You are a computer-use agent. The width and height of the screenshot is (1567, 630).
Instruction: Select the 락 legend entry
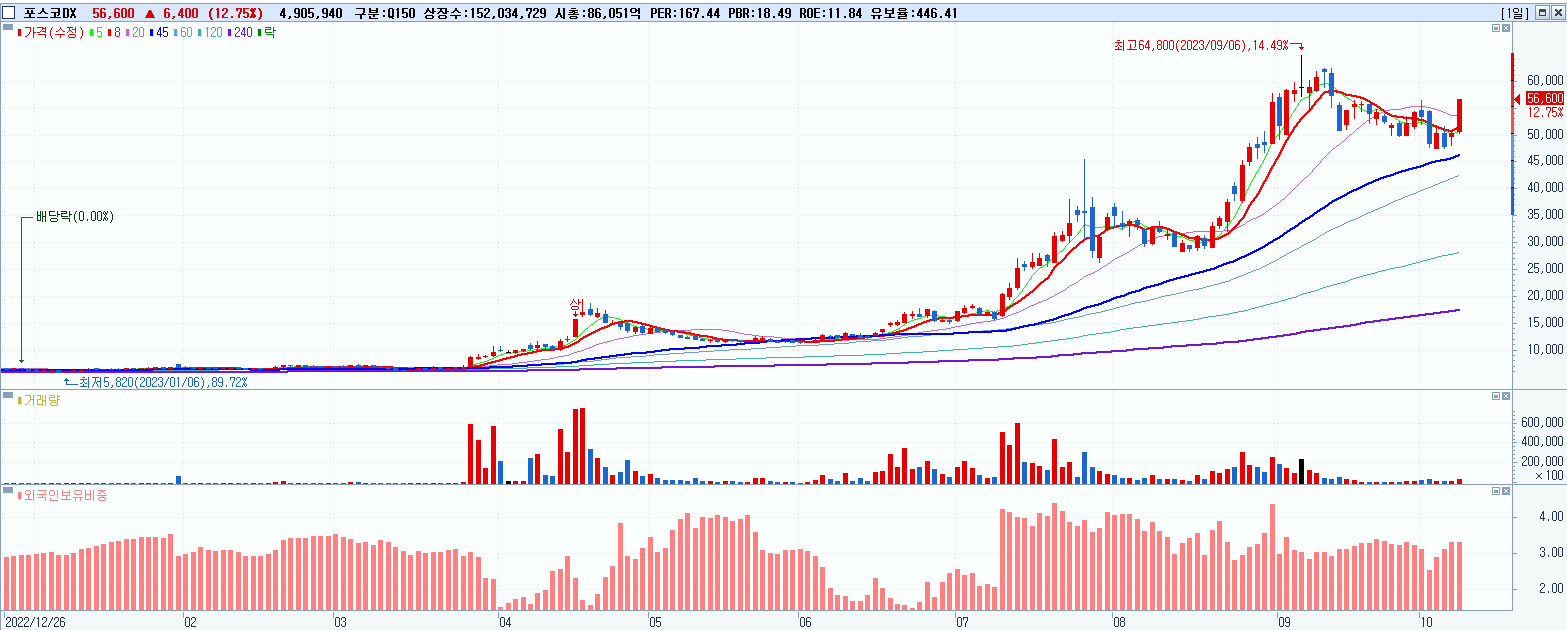pyautogui.click(x=267, y=33)
